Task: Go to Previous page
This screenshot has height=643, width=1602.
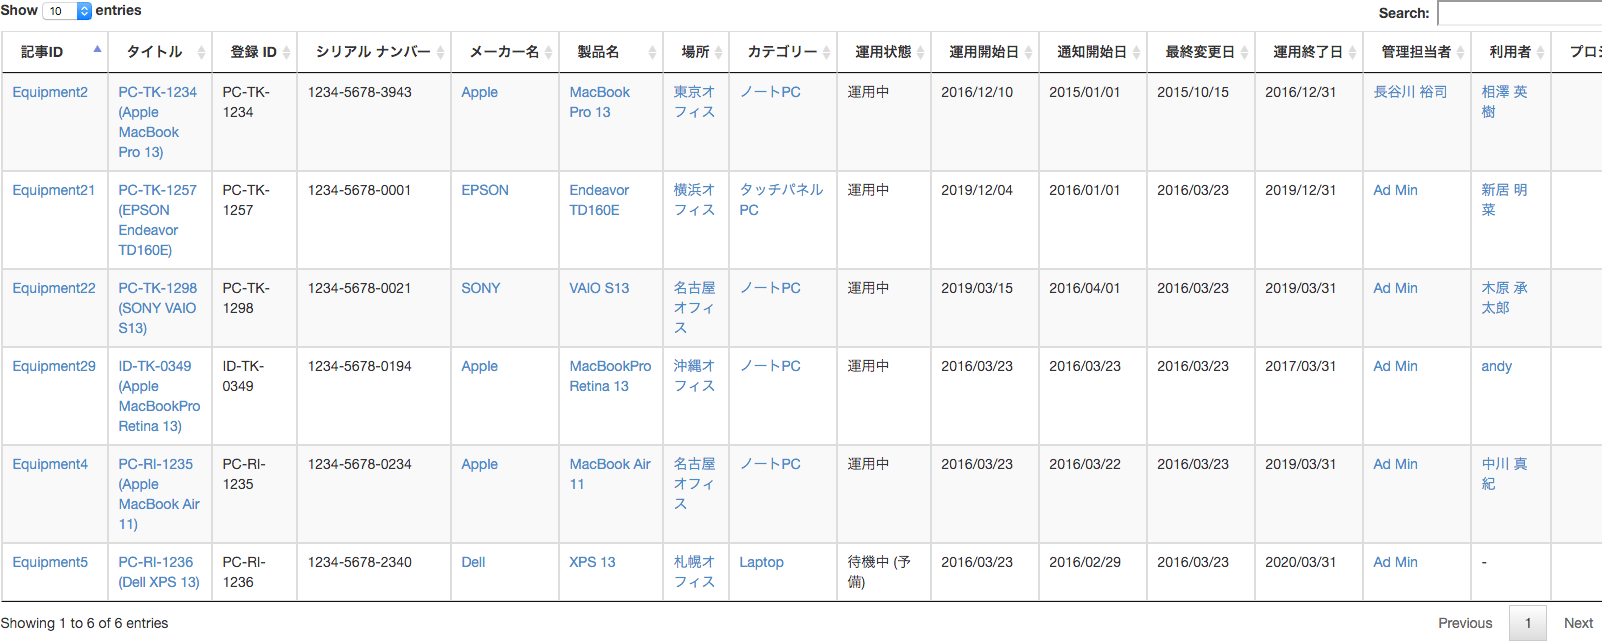Action: pos(1464,623)
